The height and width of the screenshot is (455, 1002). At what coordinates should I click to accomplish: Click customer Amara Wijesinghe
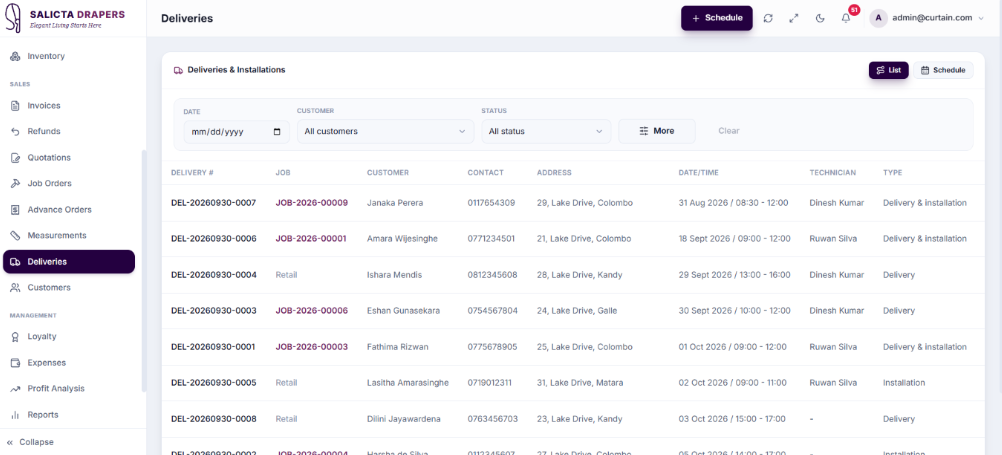click(402, 238)
